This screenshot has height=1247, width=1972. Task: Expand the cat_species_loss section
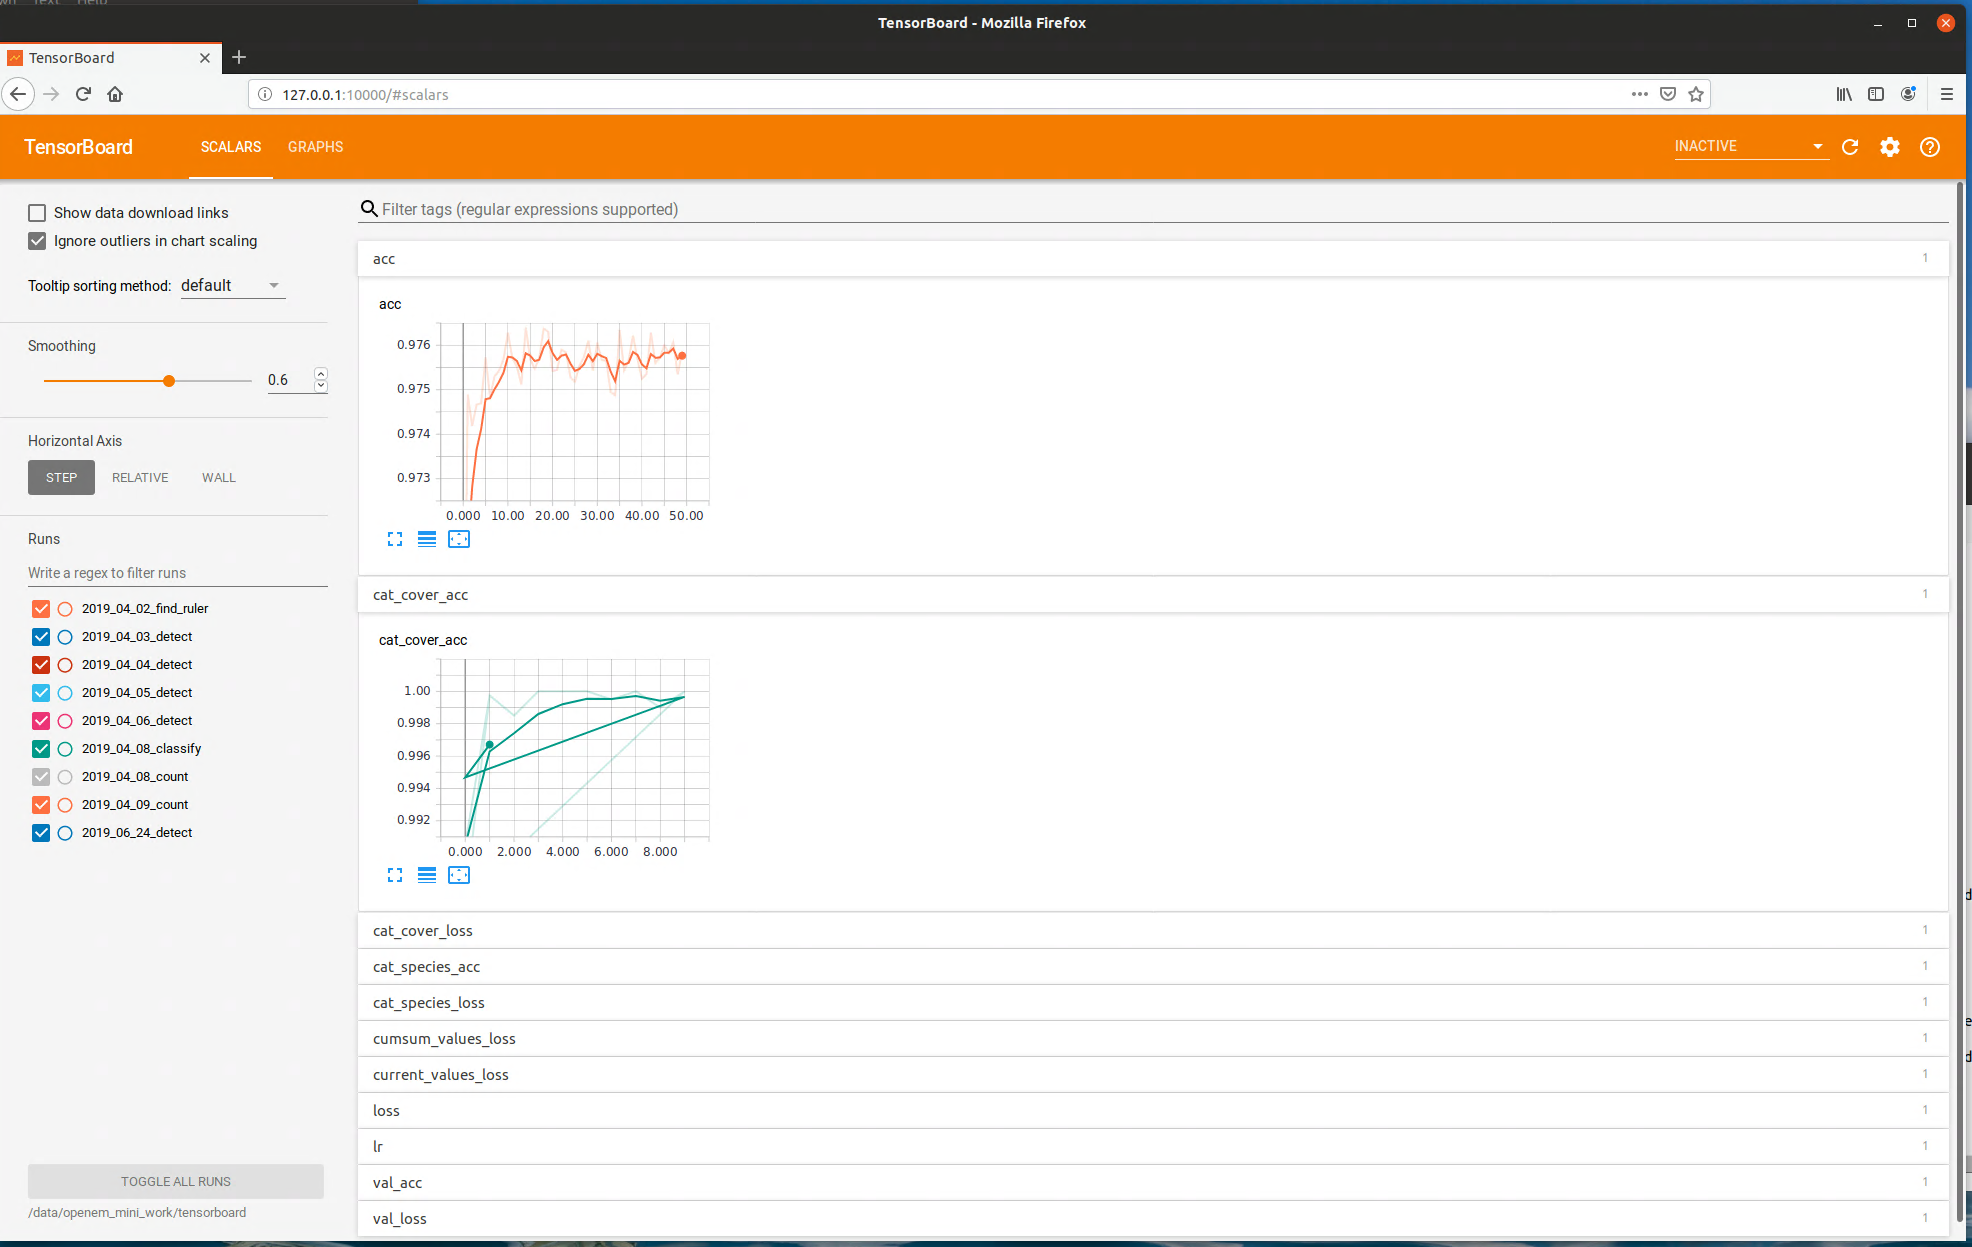click(x=1153, y=1003)
